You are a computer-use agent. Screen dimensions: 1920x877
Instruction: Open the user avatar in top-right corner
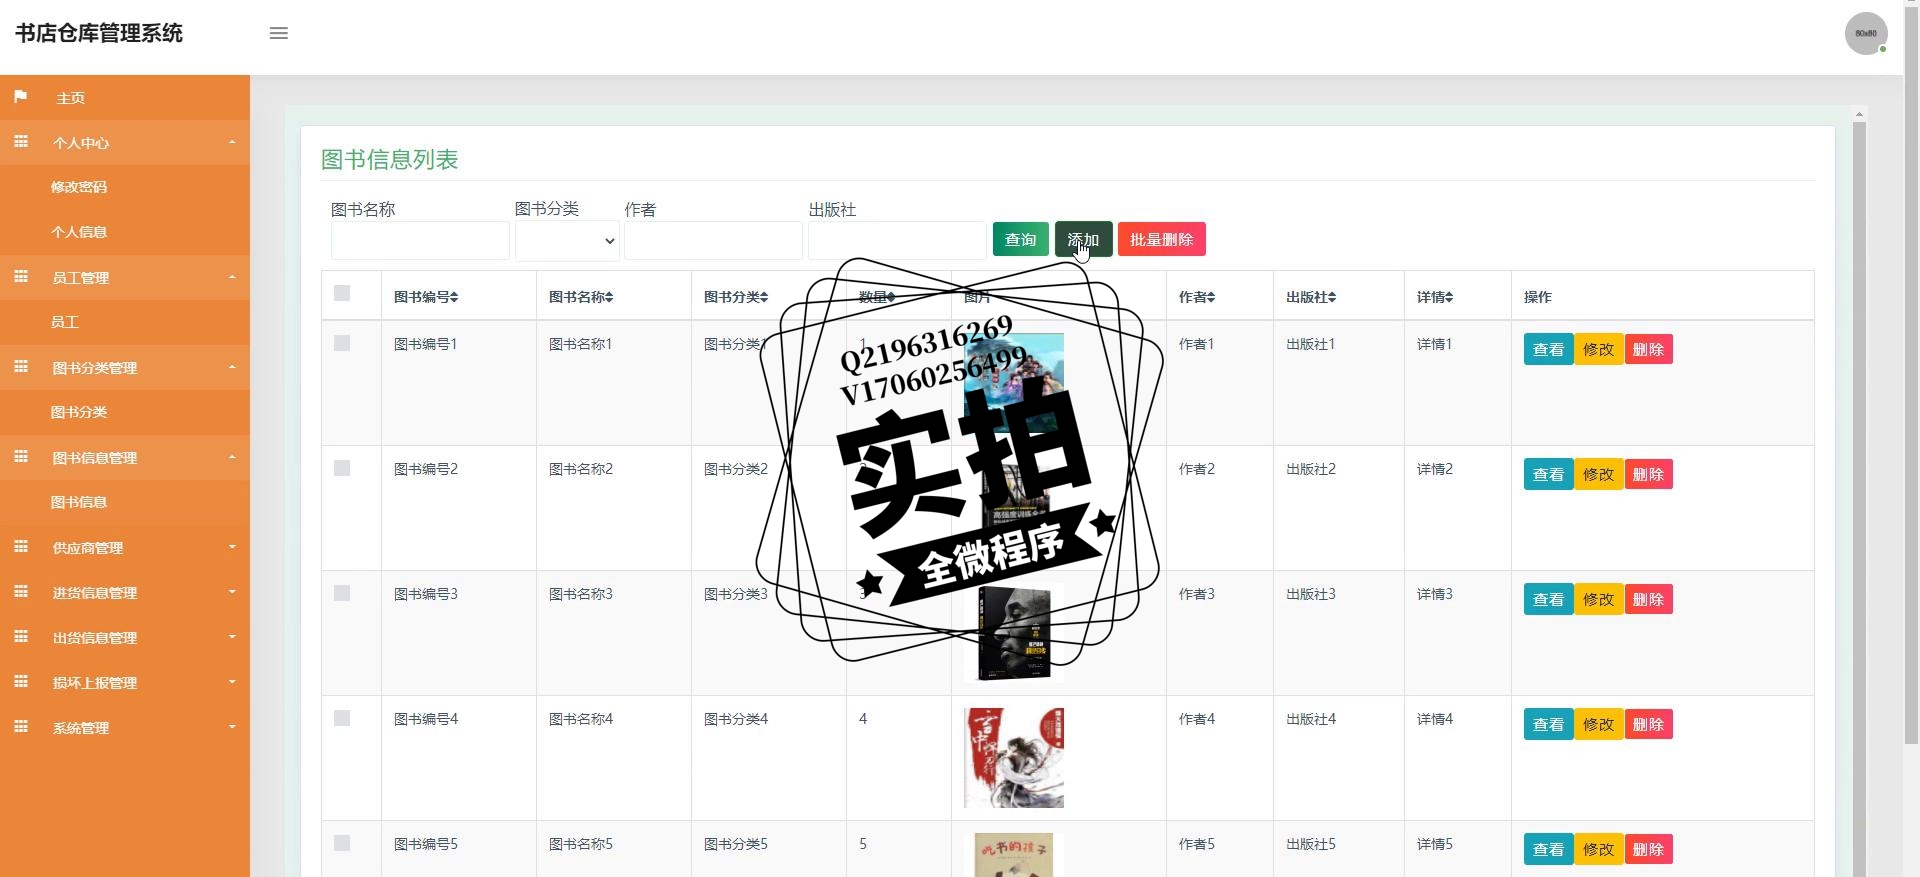pos(1866,33)
